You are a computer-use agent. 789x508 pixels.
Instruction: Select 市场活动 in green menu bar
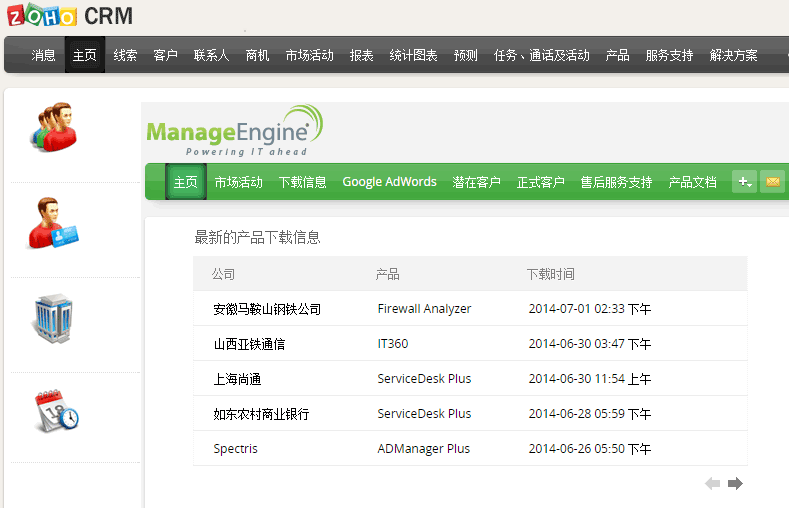point(238,182)
